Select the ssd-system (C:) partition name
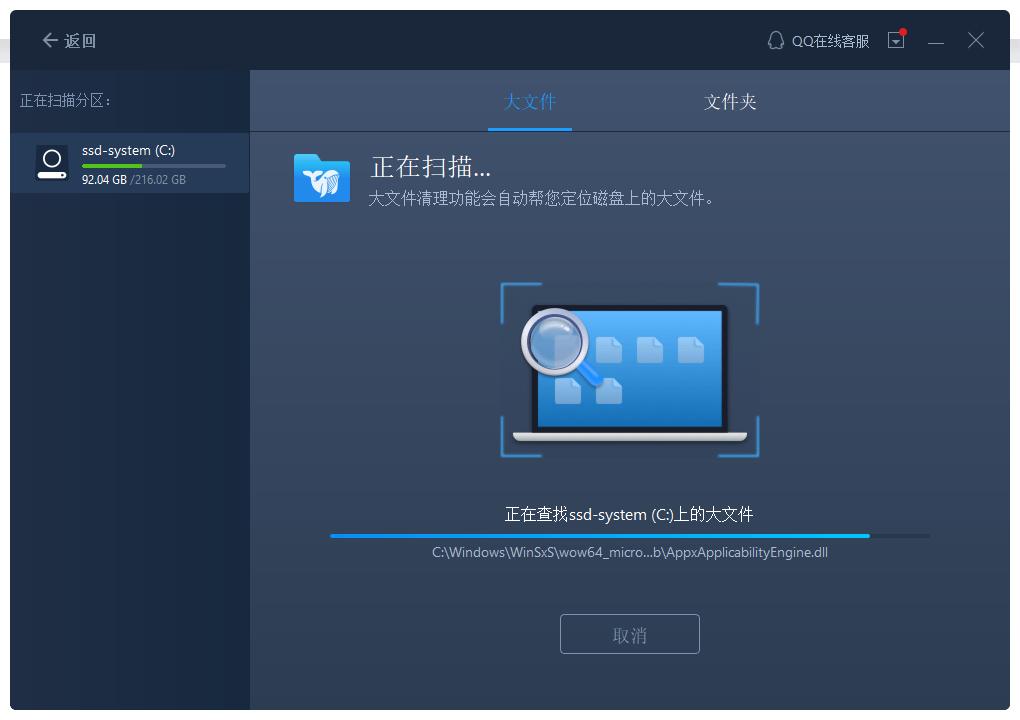The height and width of the screenshot is (720, 1020). tap(128, 150)
